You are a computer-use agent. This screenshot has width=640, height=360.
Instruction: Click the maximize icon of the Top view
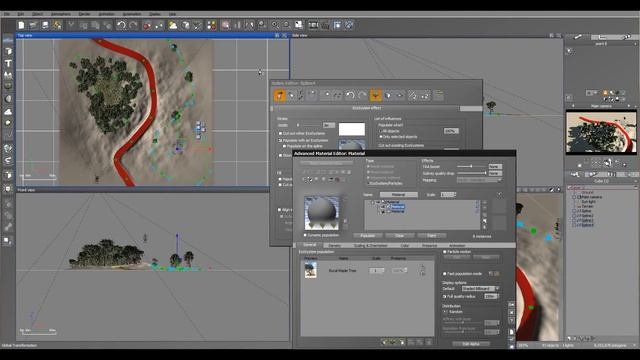click(284, 36)
